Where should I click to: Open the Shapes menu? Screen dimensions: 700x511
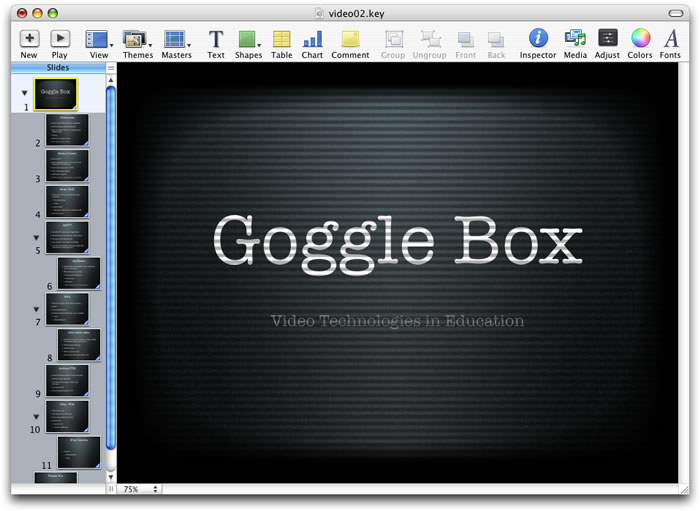pyautogui.click(x=248, y=39)
